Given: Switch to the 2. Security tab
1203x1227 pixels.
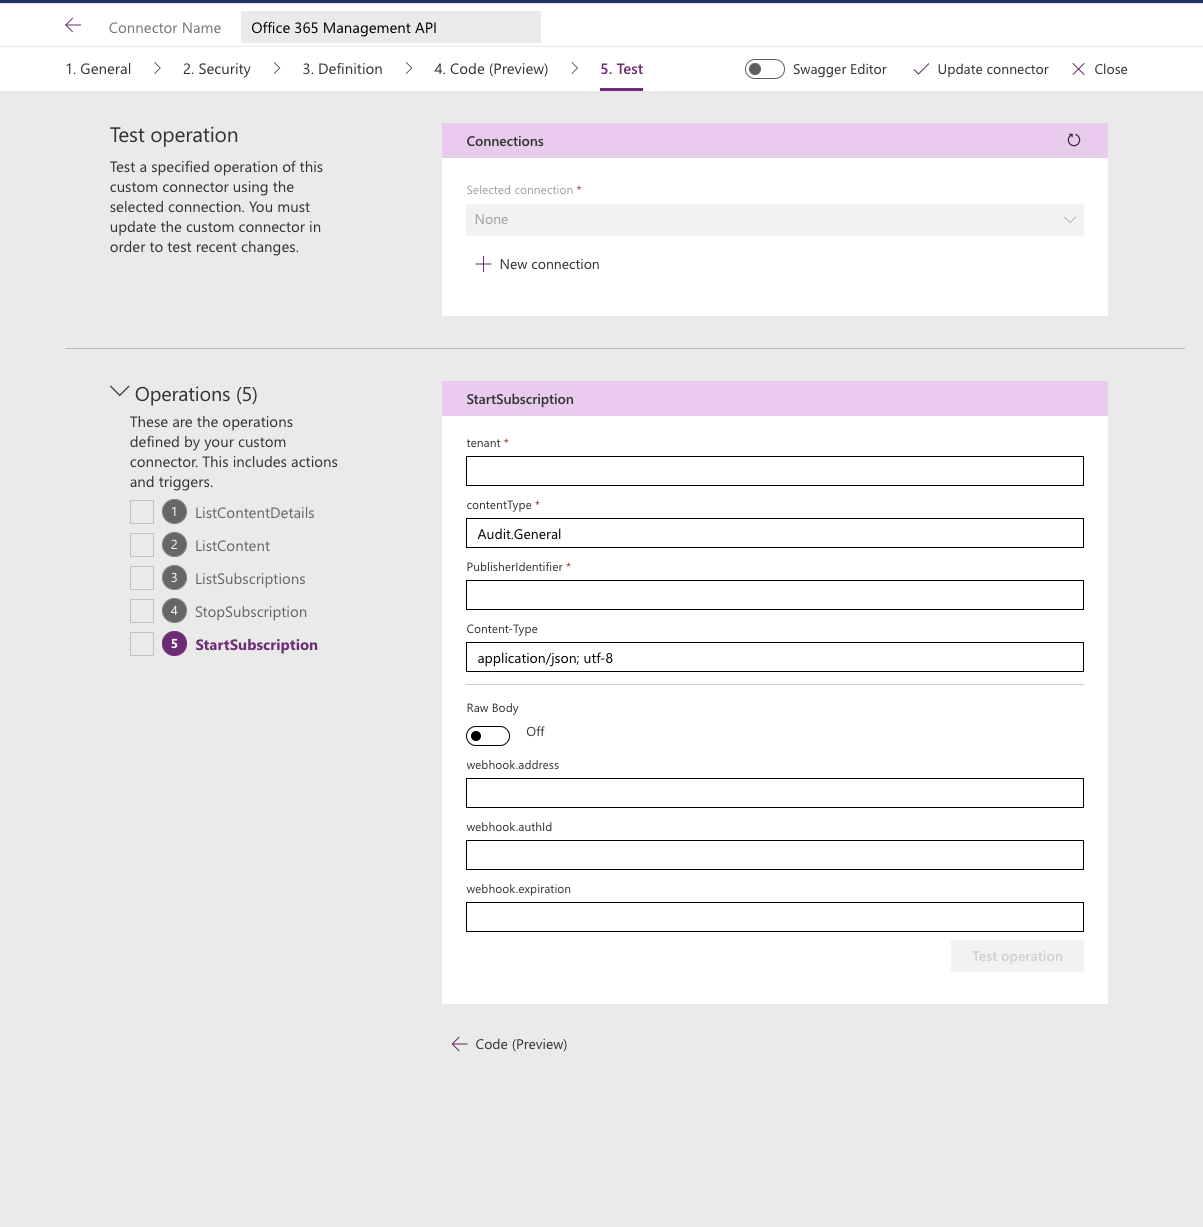Looking at the screenshot, I should pyautogui.click(x=216, y=68).
